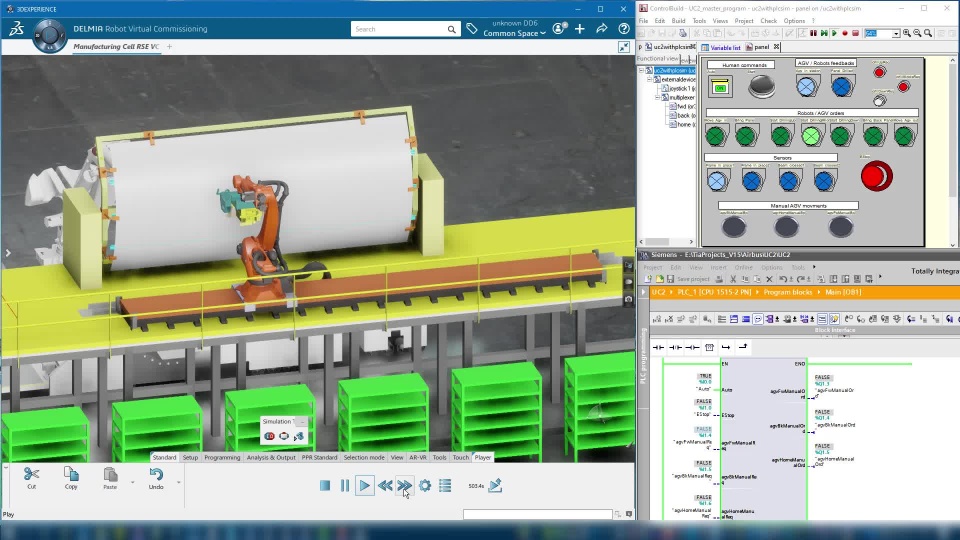
Task: Open the Help question mark icon
Action: coord(624,29)
